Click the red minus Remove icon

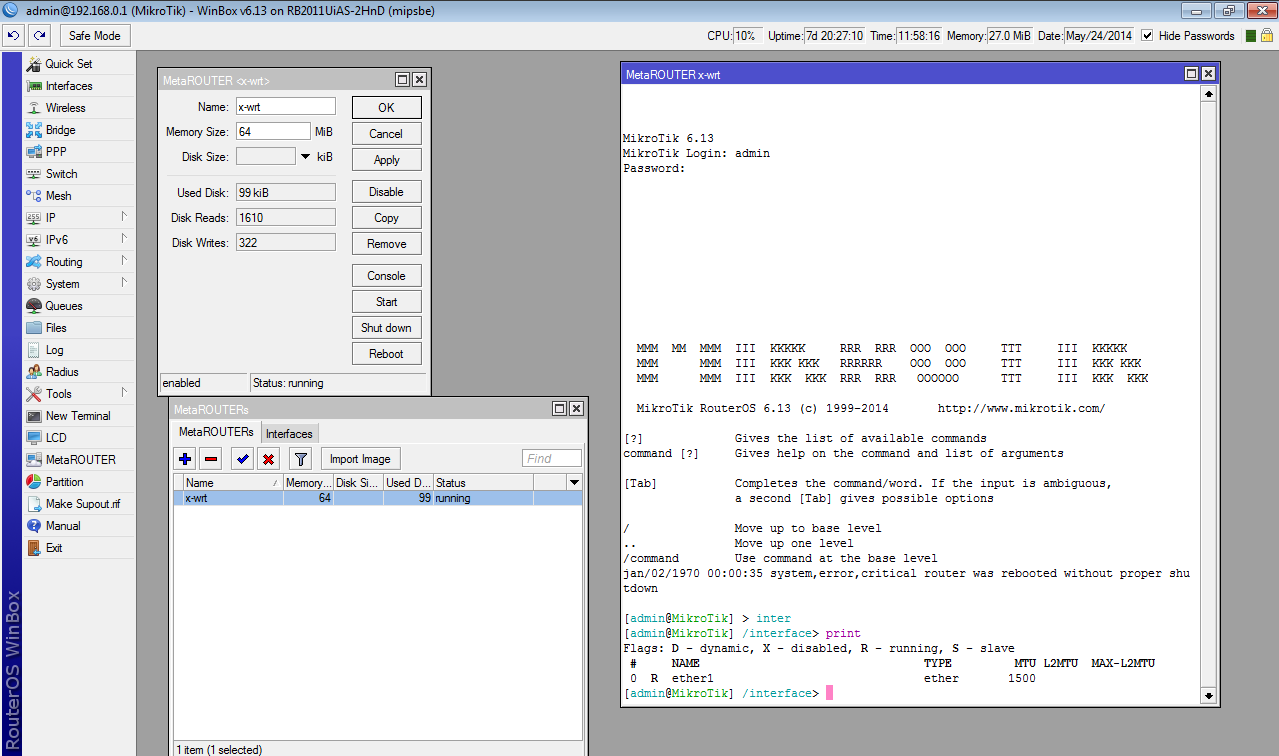pos(210,459)
